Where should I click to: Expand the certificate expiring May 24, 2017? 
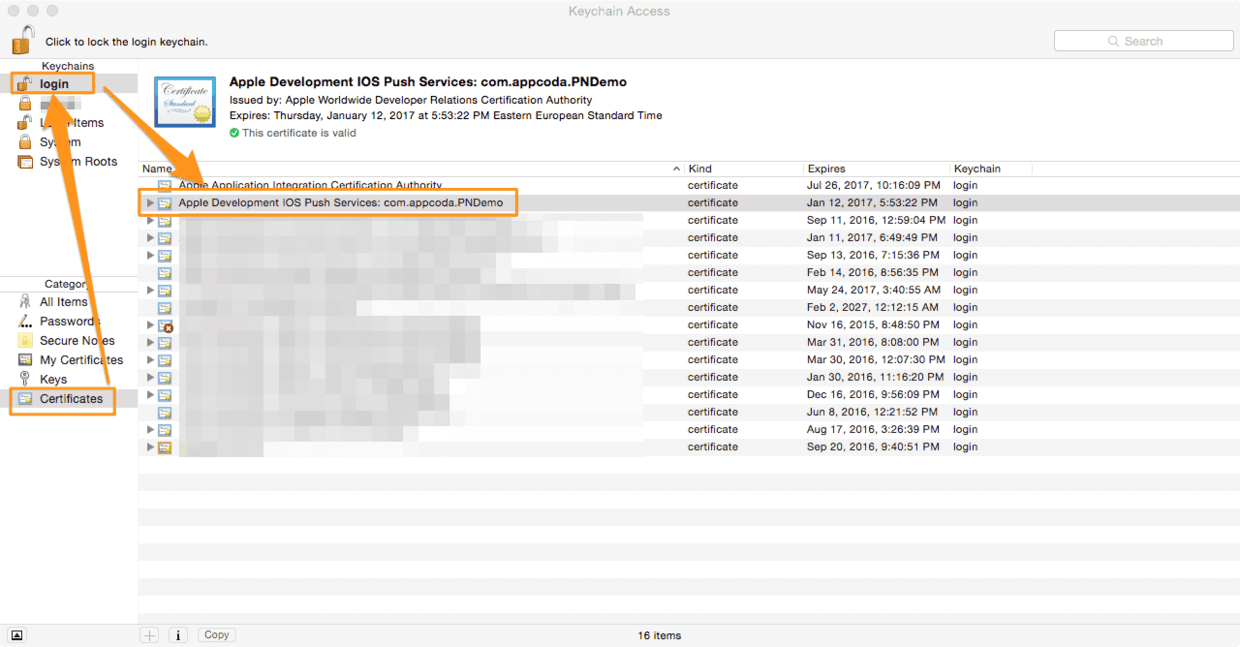150,290
